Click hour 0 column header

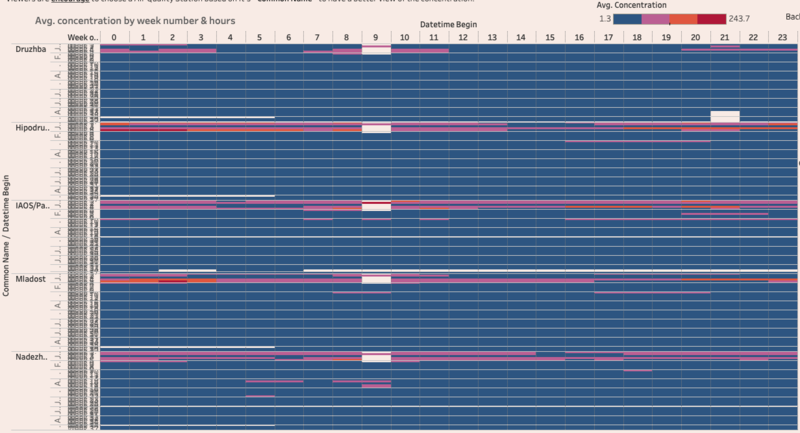pyautogui.click(x=114, y=37)
